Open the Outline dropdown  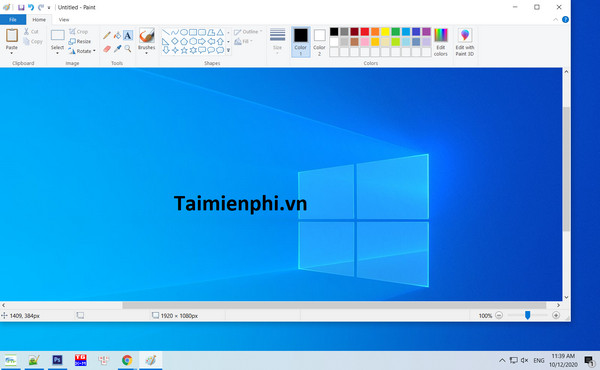(x=248, y=32)
